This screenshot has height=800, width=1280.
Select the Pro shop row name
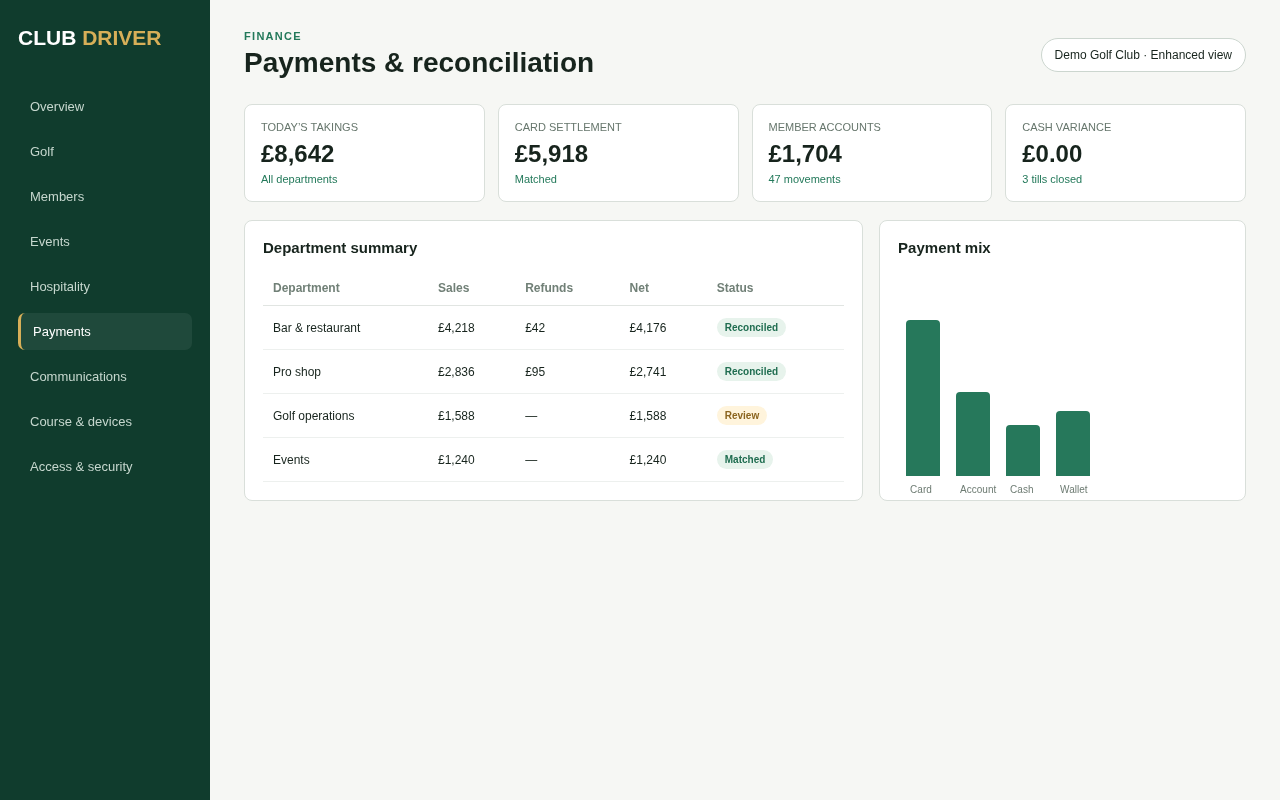297,372
